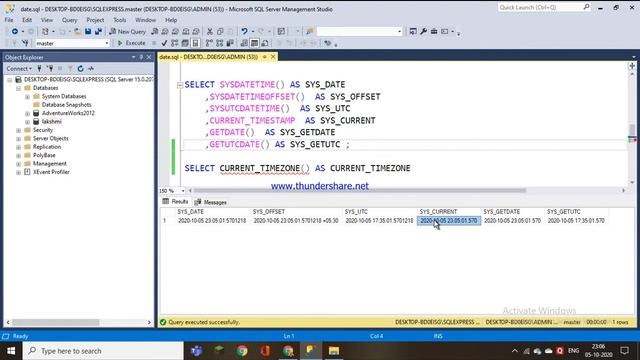This screenshot has height=360, width=640.
Task: Open the Edit menu
Action: tap(27, 20)
